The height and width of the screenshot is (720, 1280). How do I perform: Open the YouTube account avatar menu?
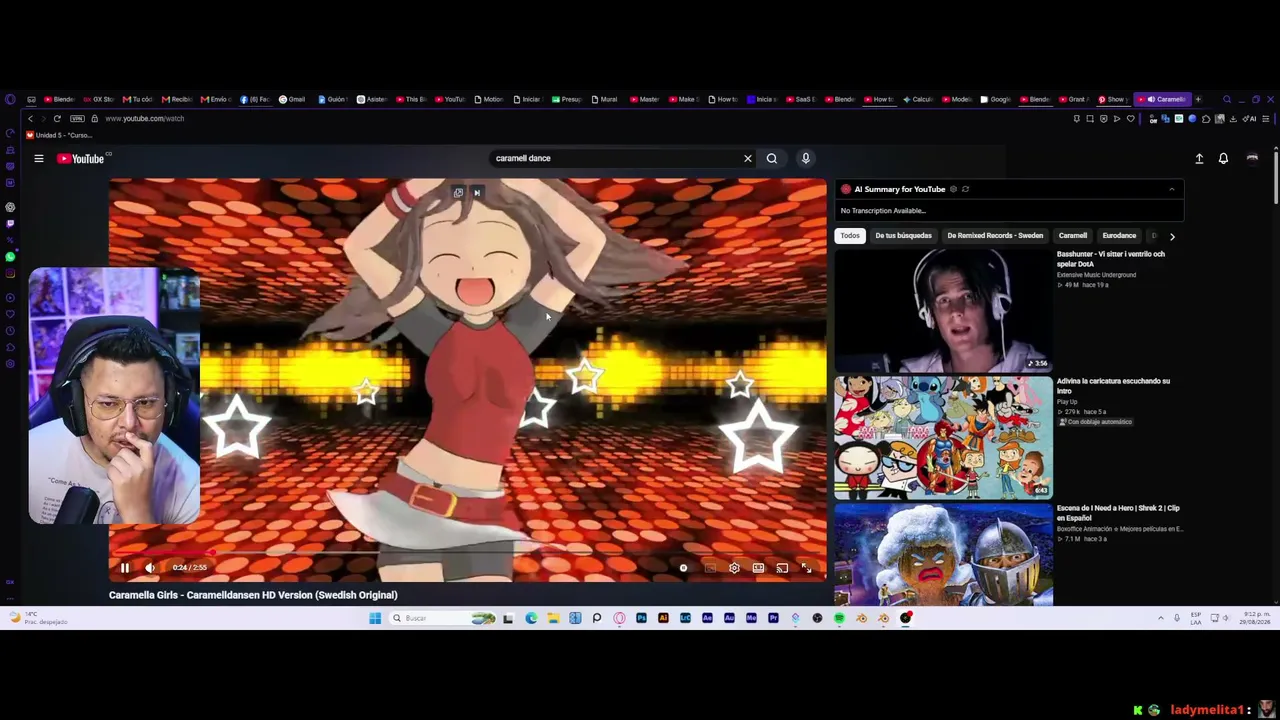1252,158
